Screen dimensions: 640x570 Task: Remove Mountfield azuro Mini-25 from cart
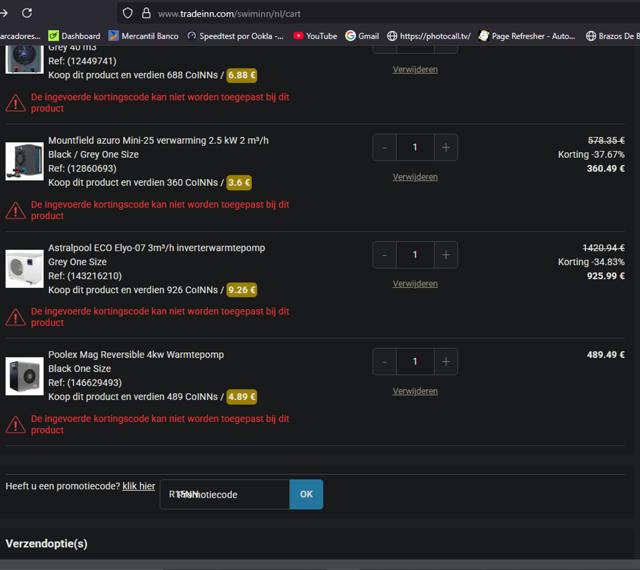click(x=415, y=177)
